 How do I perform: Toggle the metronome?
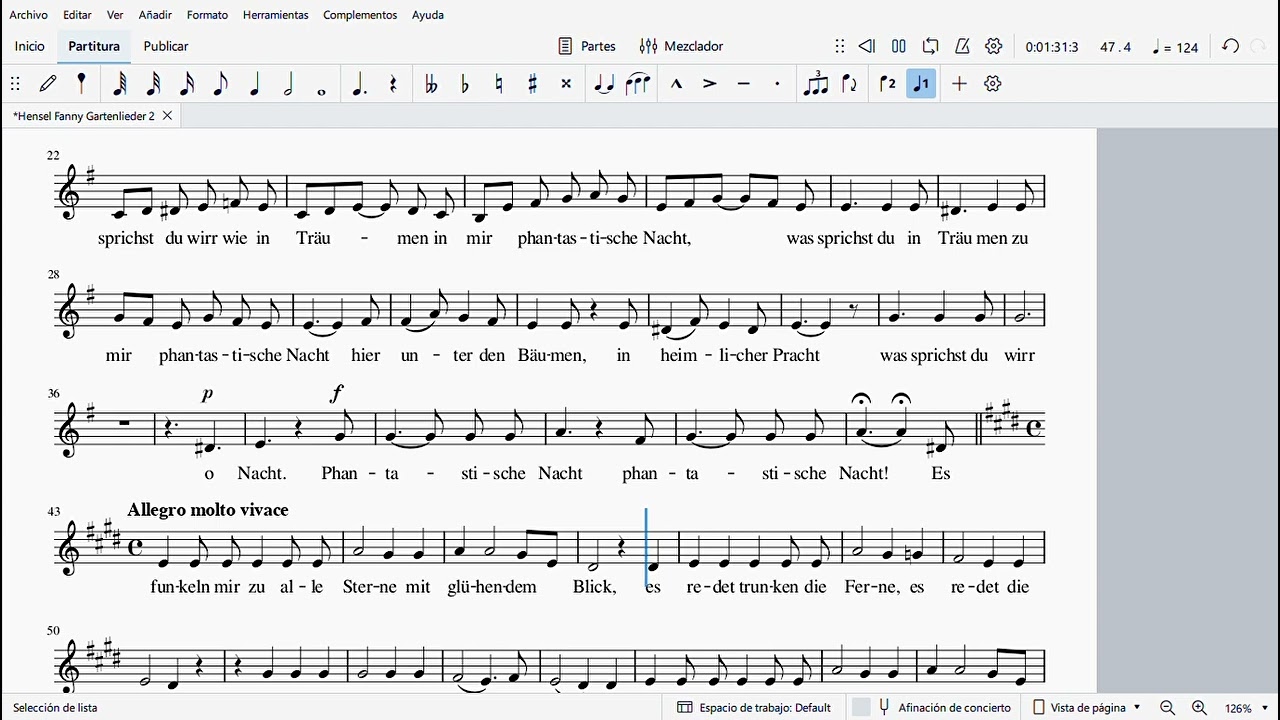coord(962,46)
